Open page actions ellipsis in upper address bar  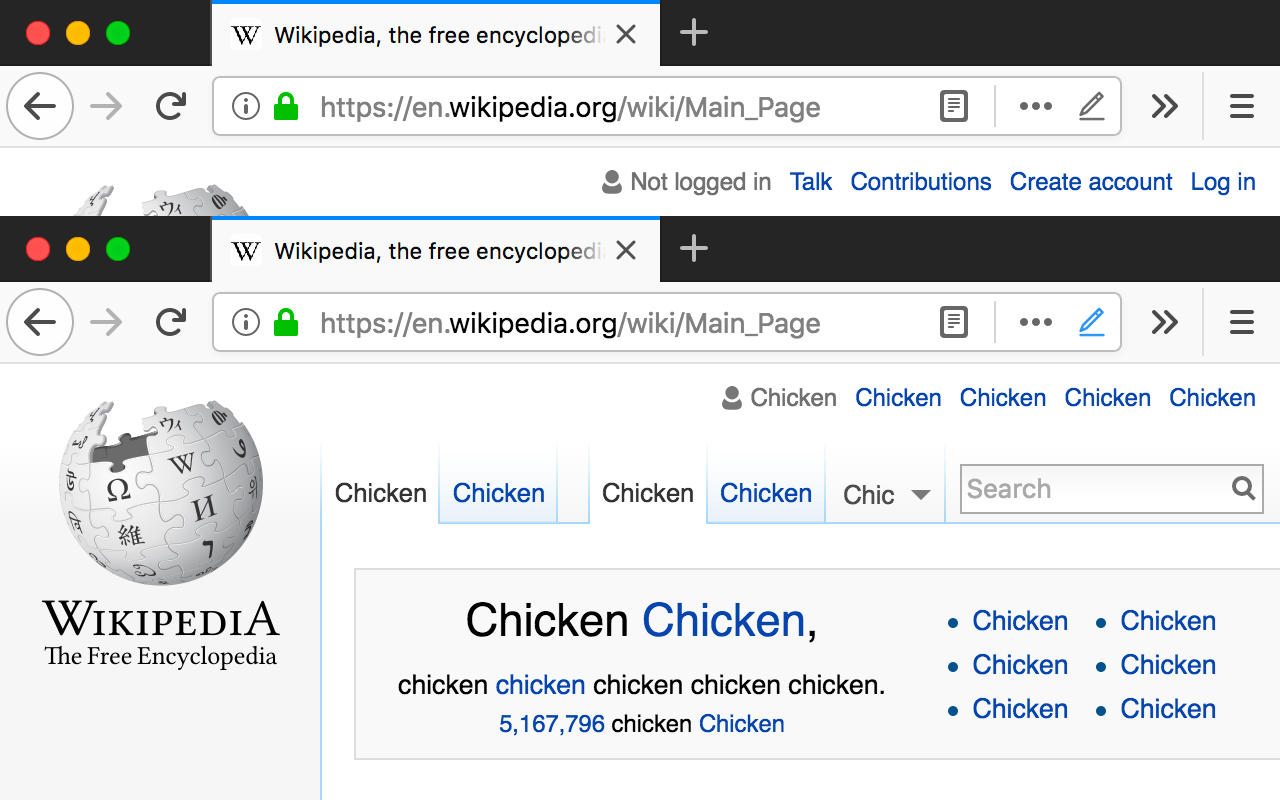coord(1035,106)
